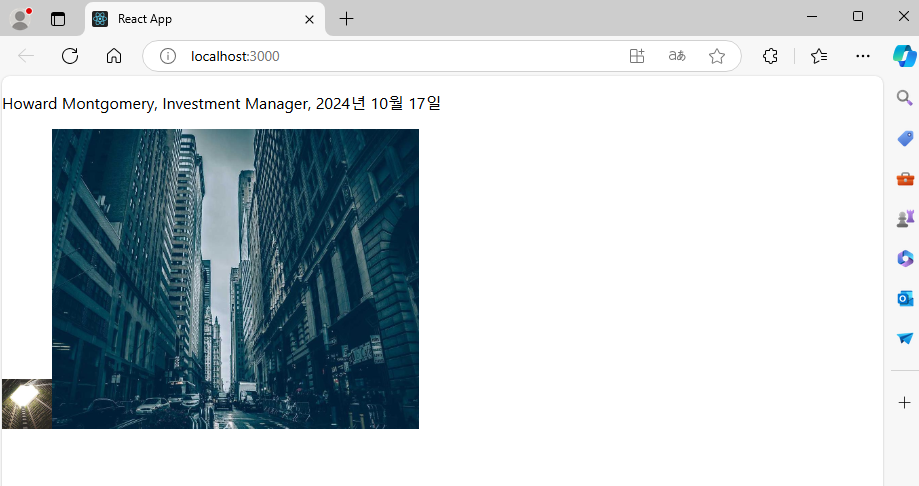
Task: Open the tab actions menu icon
Action: pyautogui.click(x=58, y=19)
